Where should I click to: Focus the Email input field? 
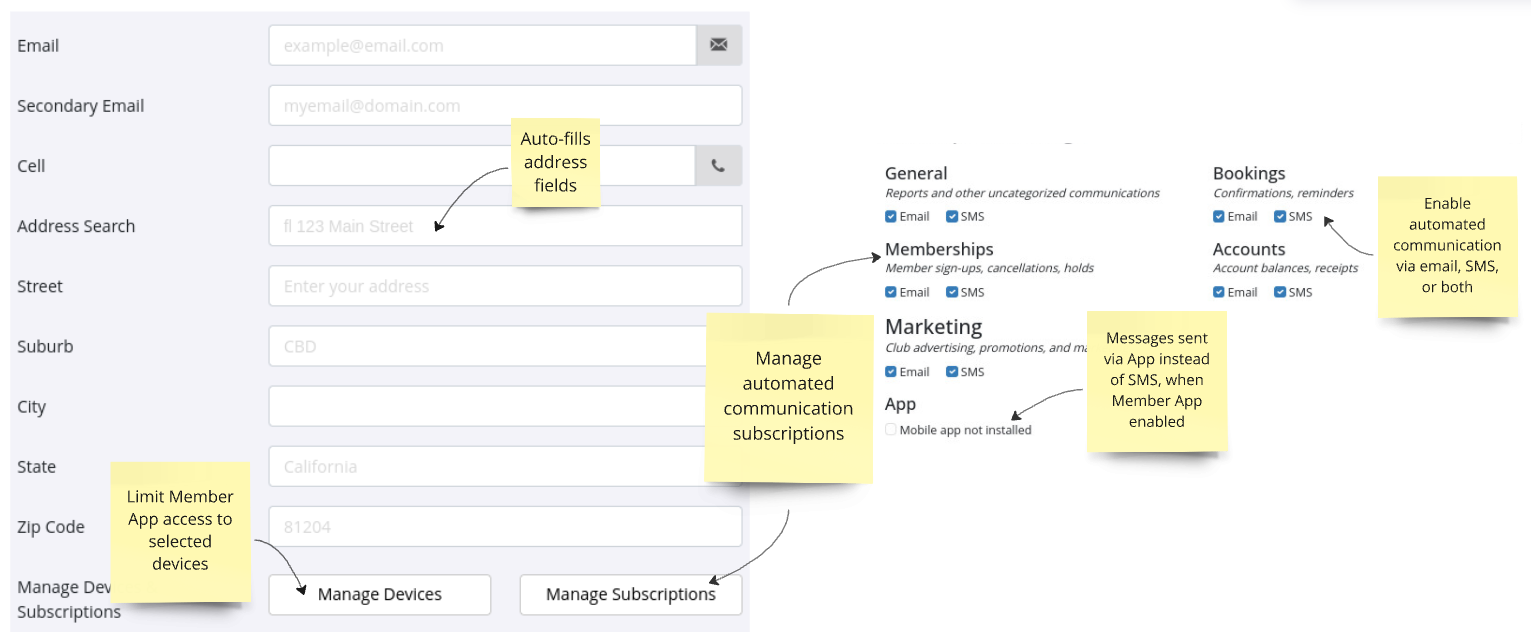point(482,45)
